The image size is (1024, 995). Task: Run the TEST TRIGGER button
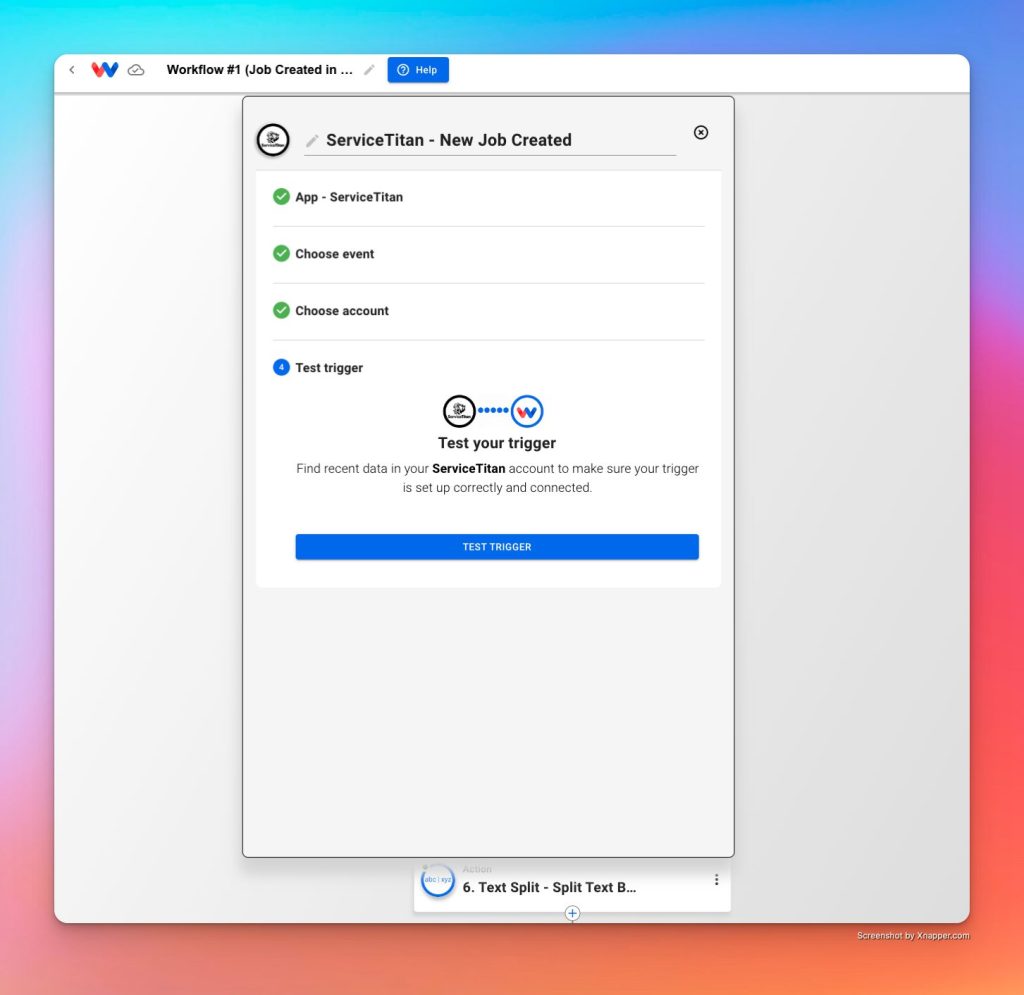pos(497,547)
